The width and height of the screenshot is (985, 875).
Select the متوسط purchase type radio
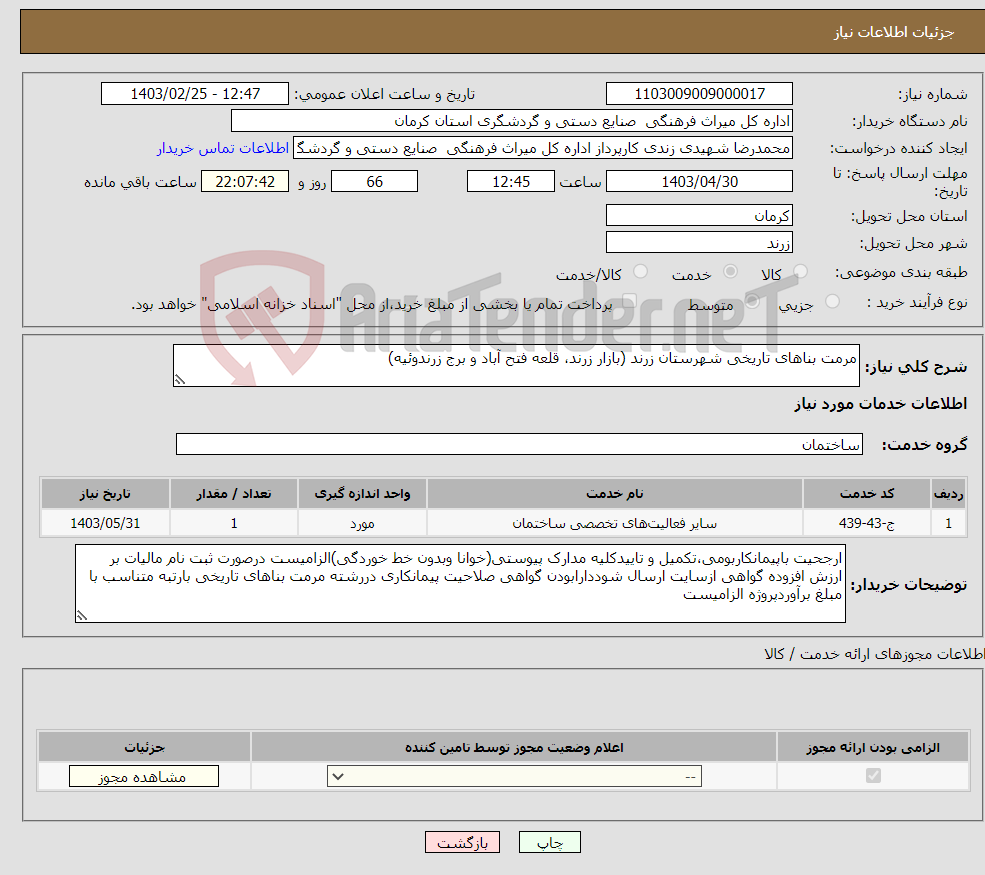pos(752,302)
